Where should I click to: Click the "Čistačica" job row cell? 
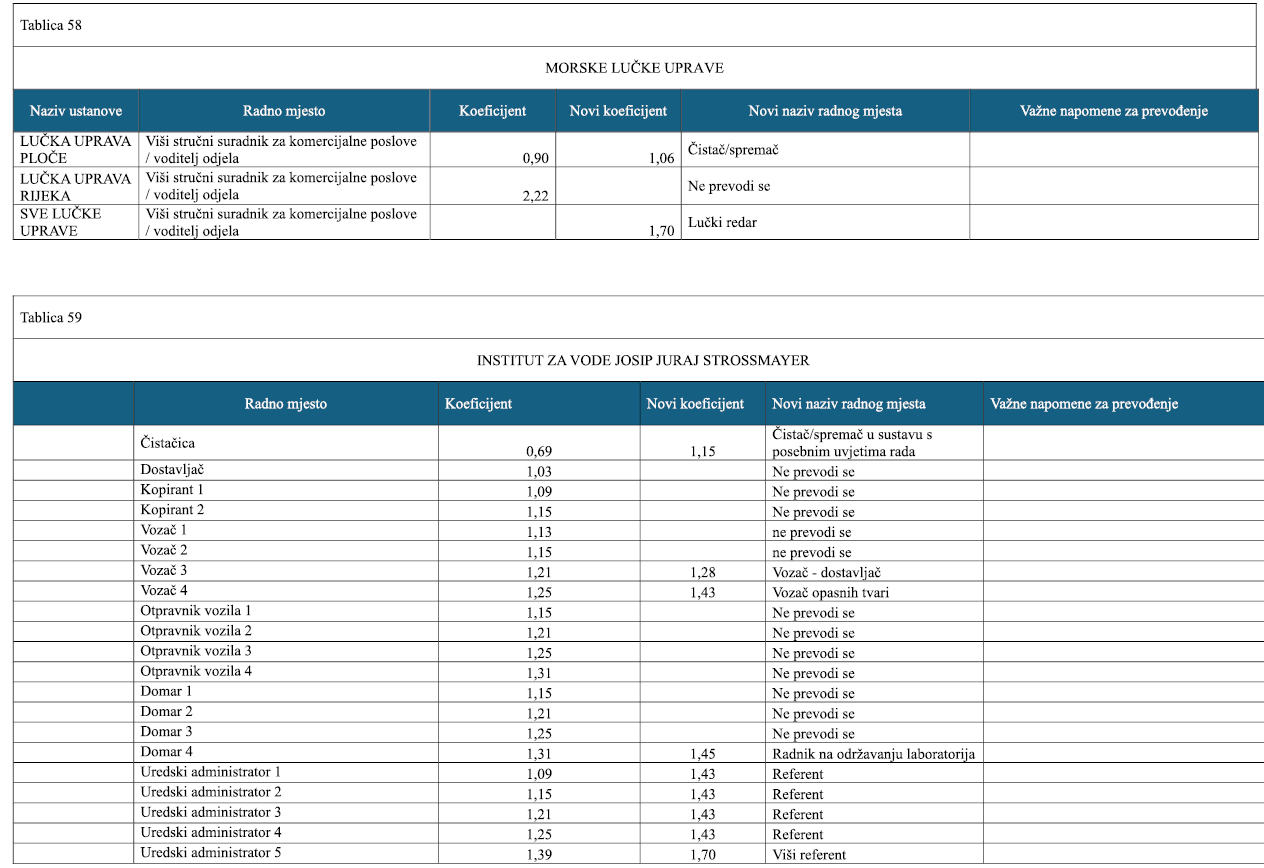tap(168, 441)
